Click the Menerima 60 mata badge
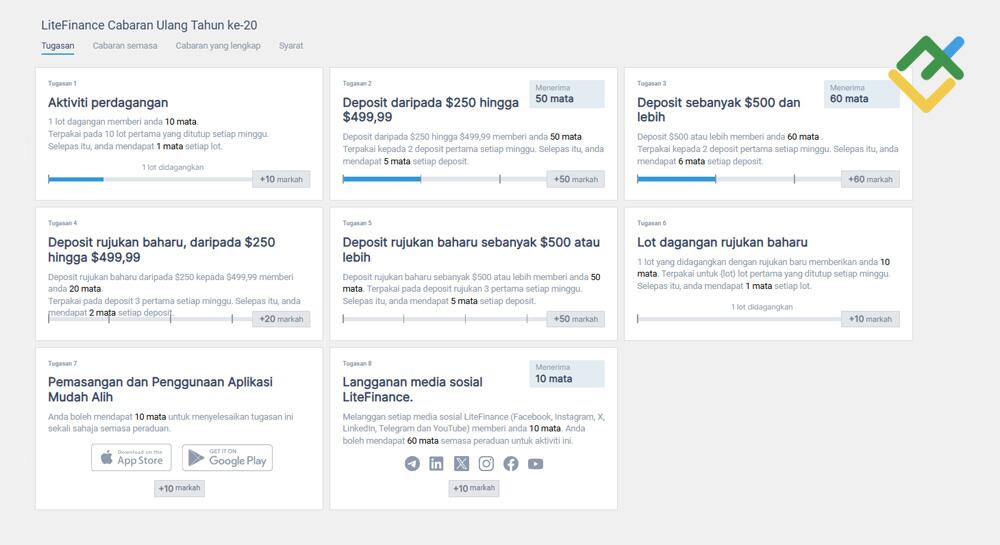The image size is (1000, 545). tap(862, 94)
